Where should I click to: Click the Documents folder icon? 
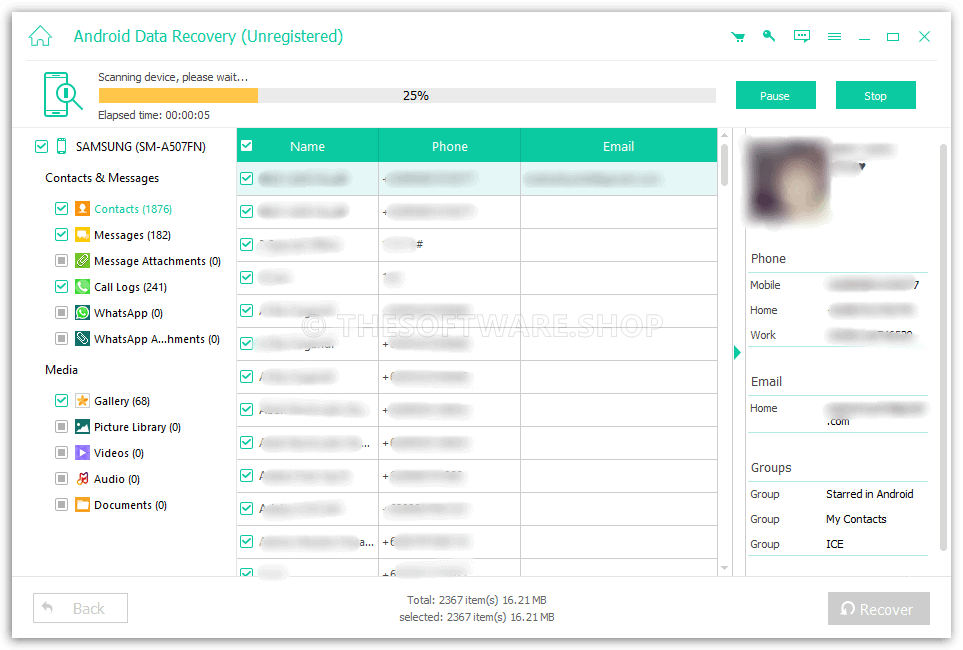82,504
